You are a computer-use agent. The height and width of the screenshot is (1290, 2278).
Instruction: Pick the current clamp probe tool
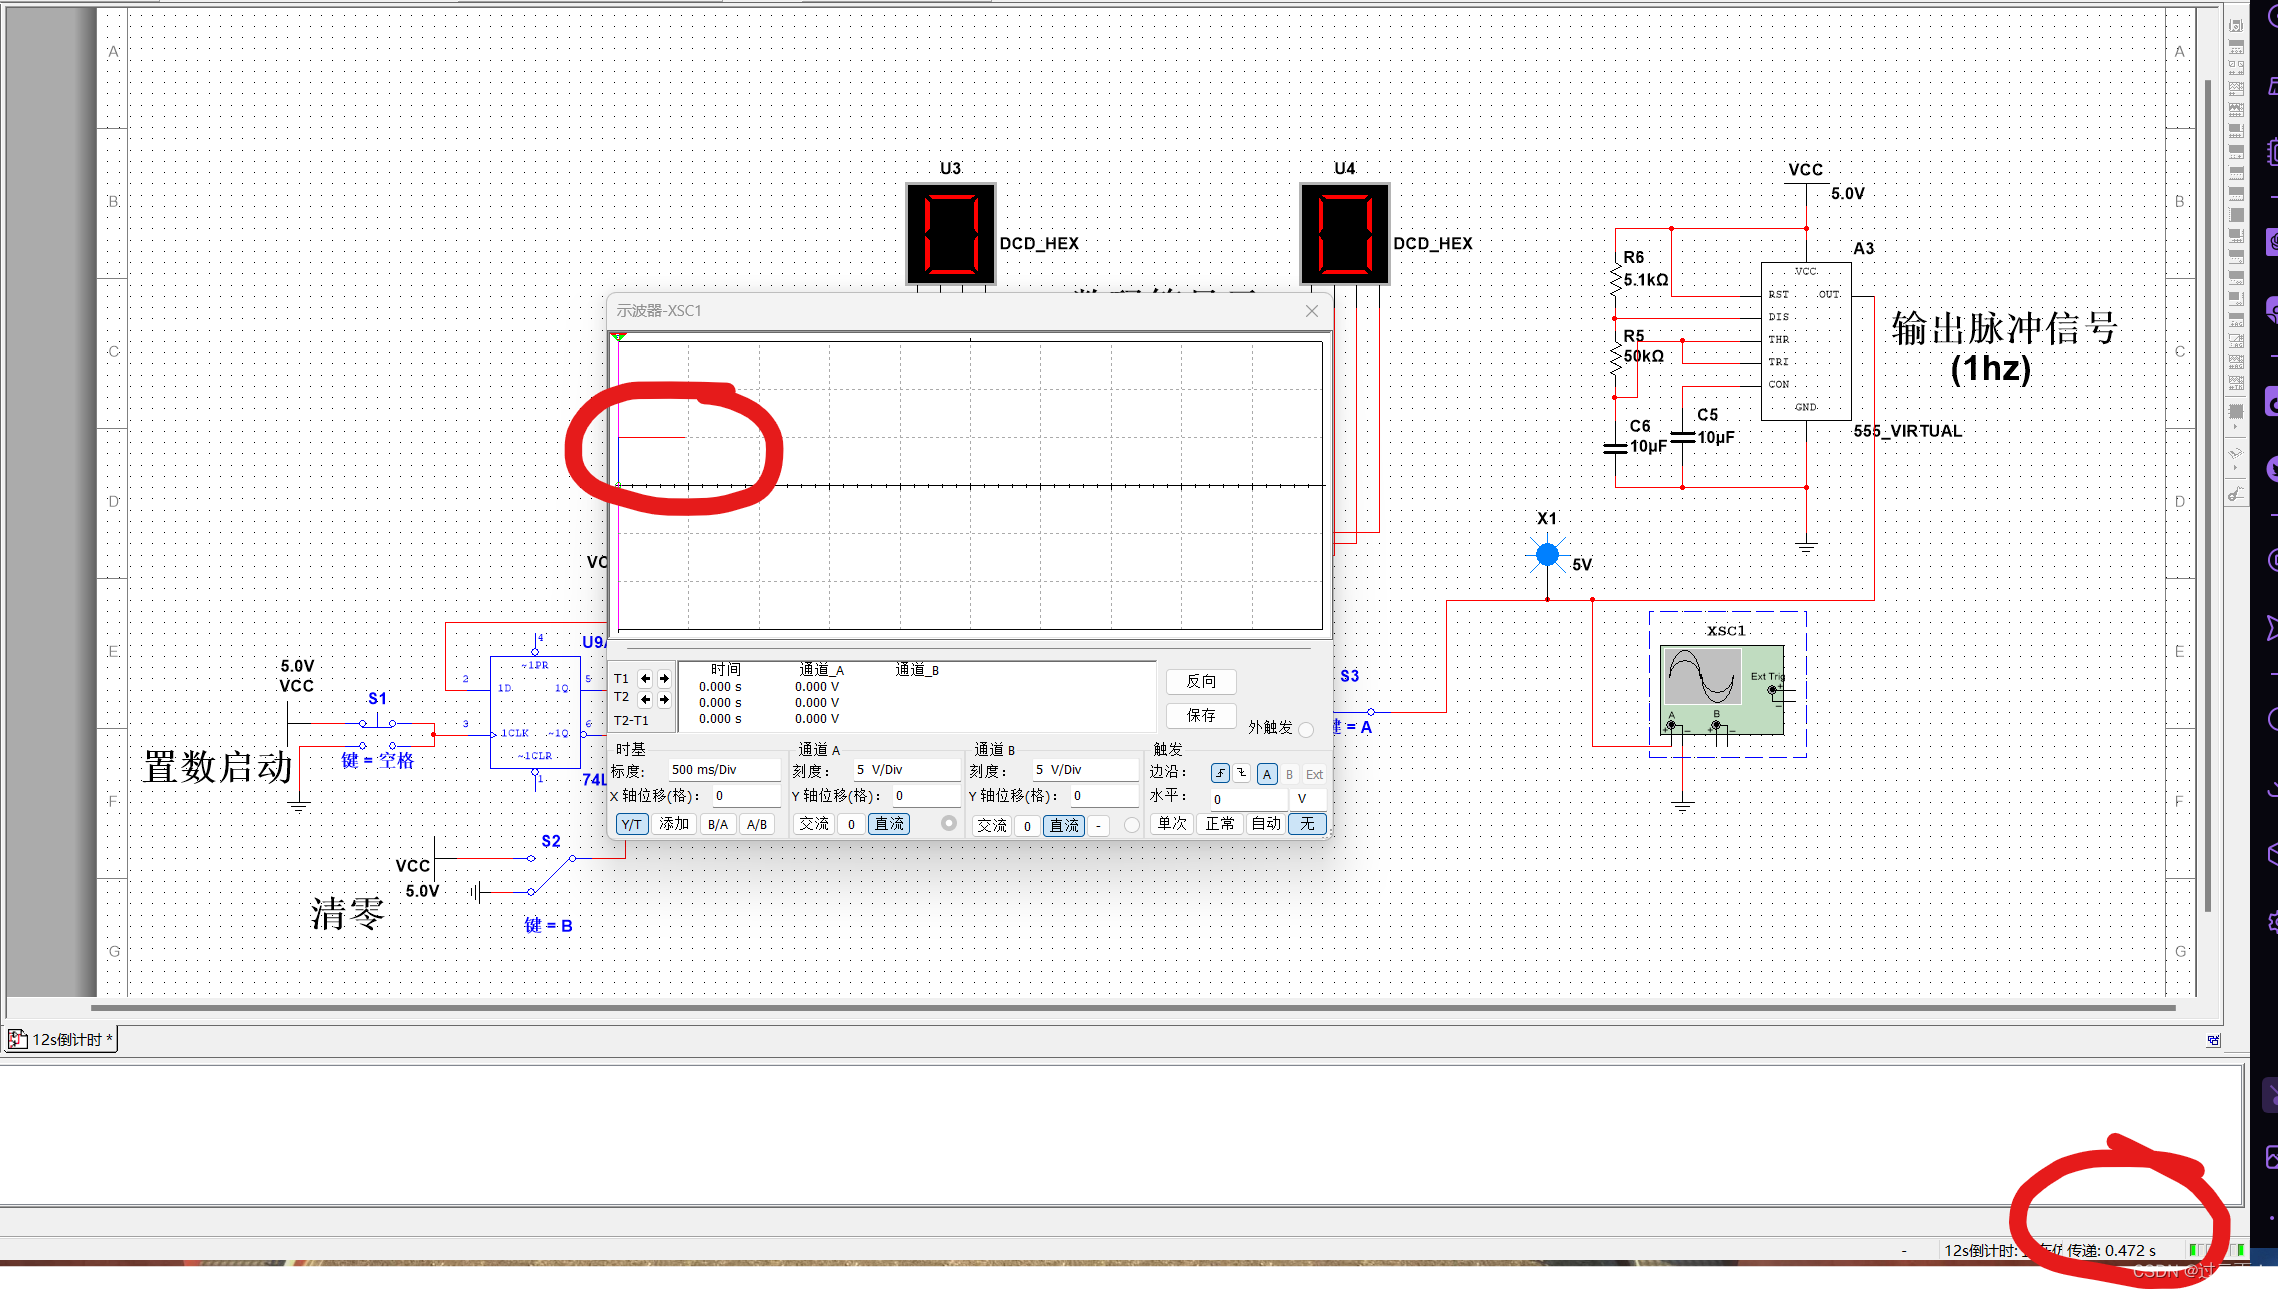(x=2236, y=493)
